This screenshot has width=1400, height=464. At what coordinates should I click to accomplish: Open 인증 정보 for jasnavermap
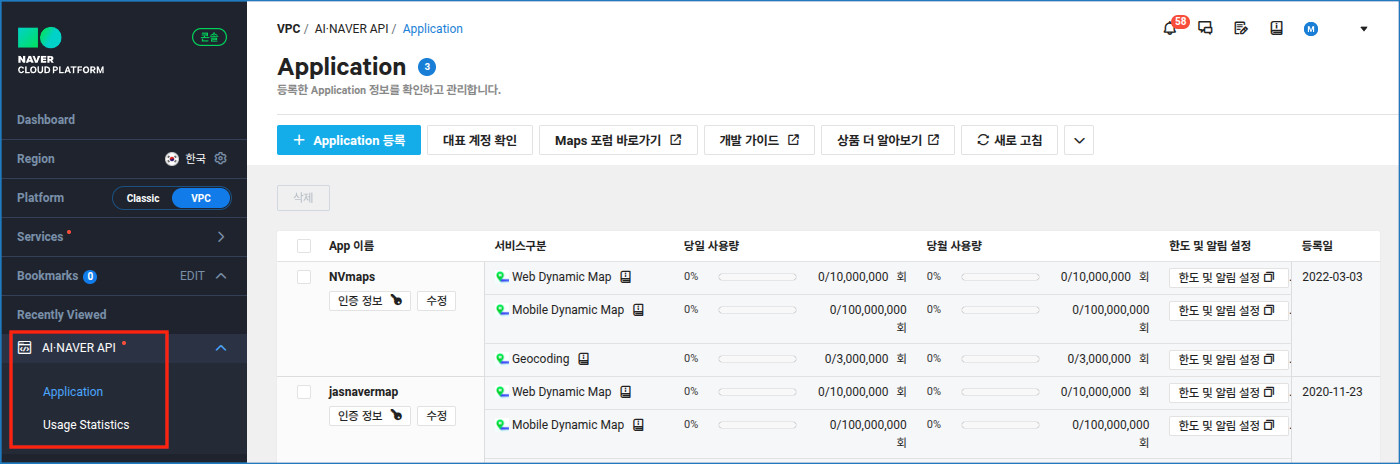click(369, 415)
